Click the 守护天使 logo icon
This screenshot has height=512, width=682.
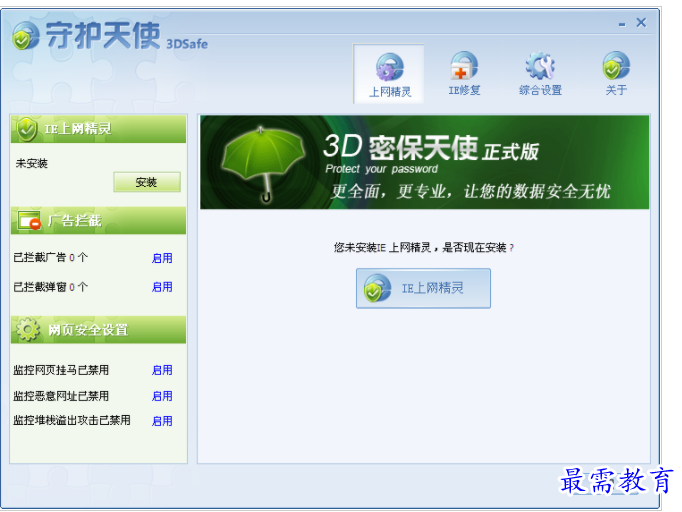pyautogui.click(x=26, y=36)
